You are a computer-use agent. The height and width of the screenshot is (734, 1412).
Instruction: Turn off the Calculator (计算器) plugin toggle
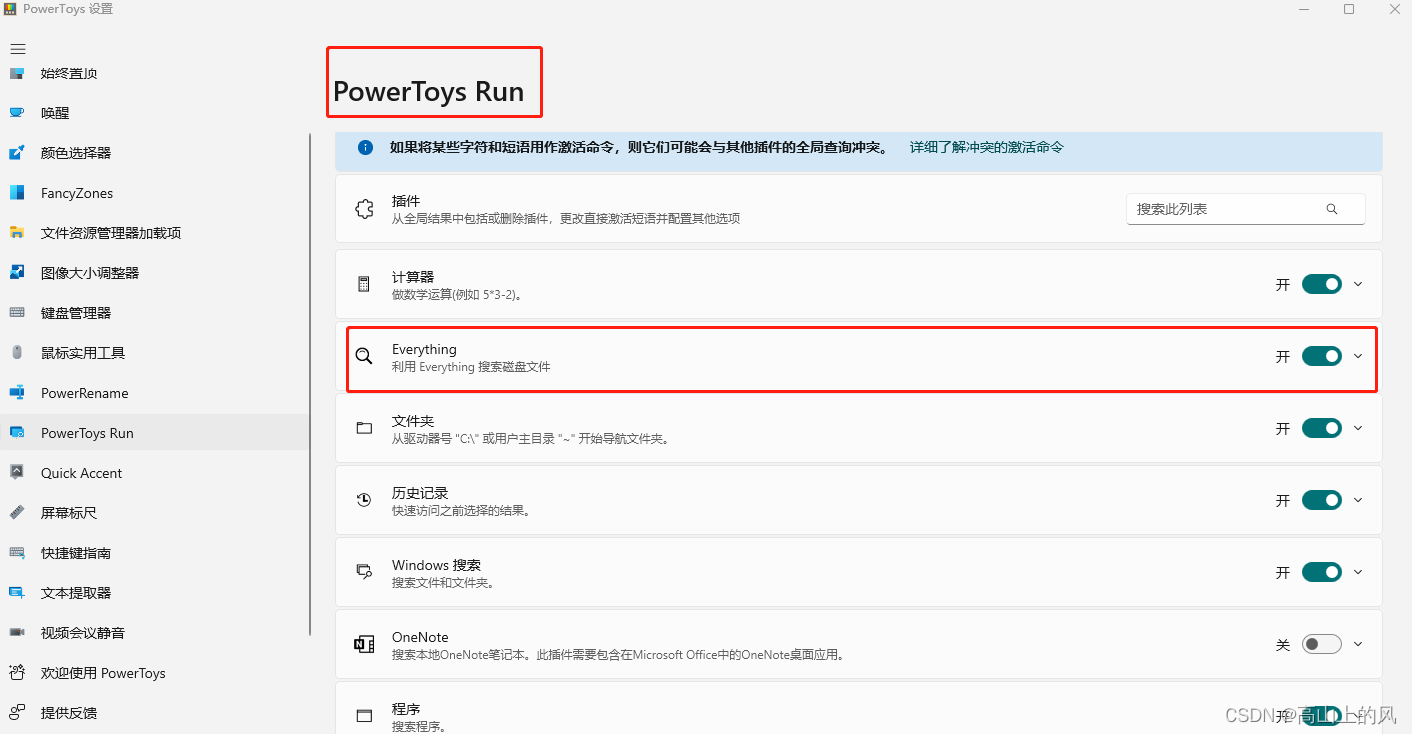pyautogui.click(x=1321, y=284)
